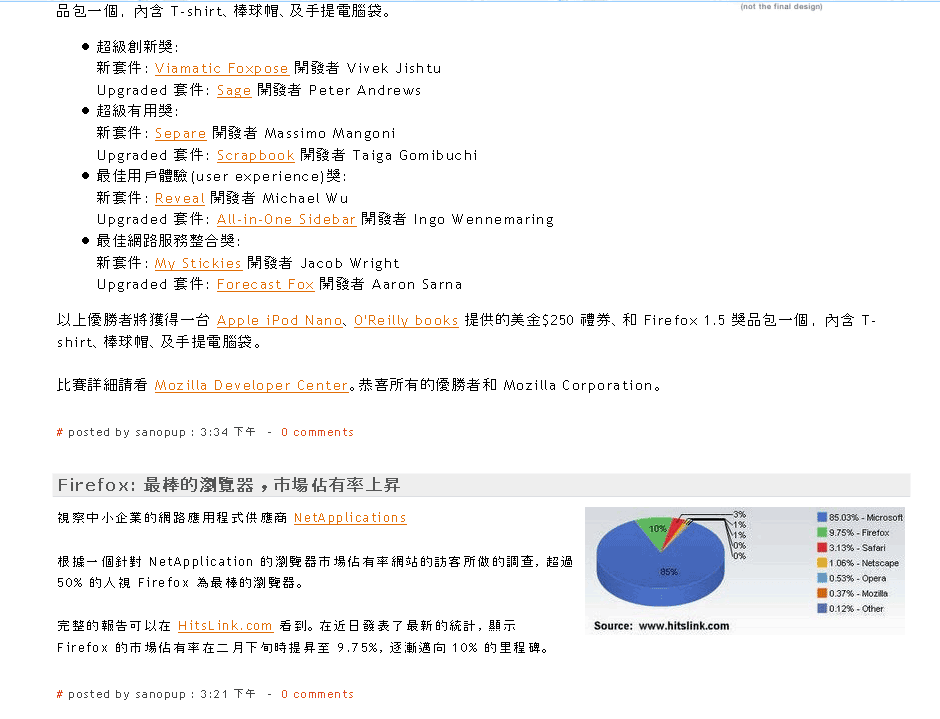Click the Firefox market share post title
This screenshot has width=940, height=719.
[x=228, y=485]
